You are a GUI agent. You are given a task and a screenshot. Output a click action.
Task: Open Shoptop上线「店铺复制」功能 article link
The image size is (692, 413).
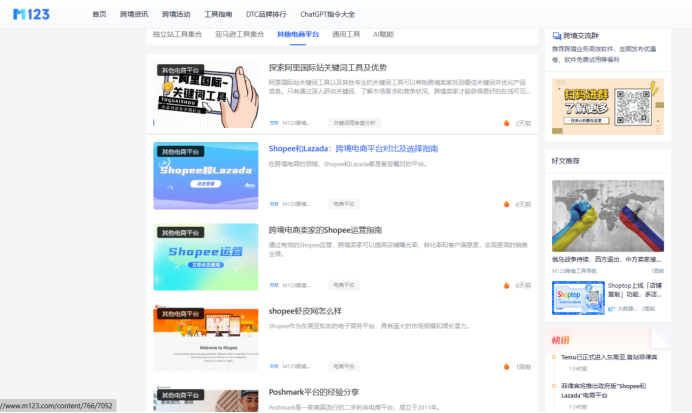click(x=635, y=290)
